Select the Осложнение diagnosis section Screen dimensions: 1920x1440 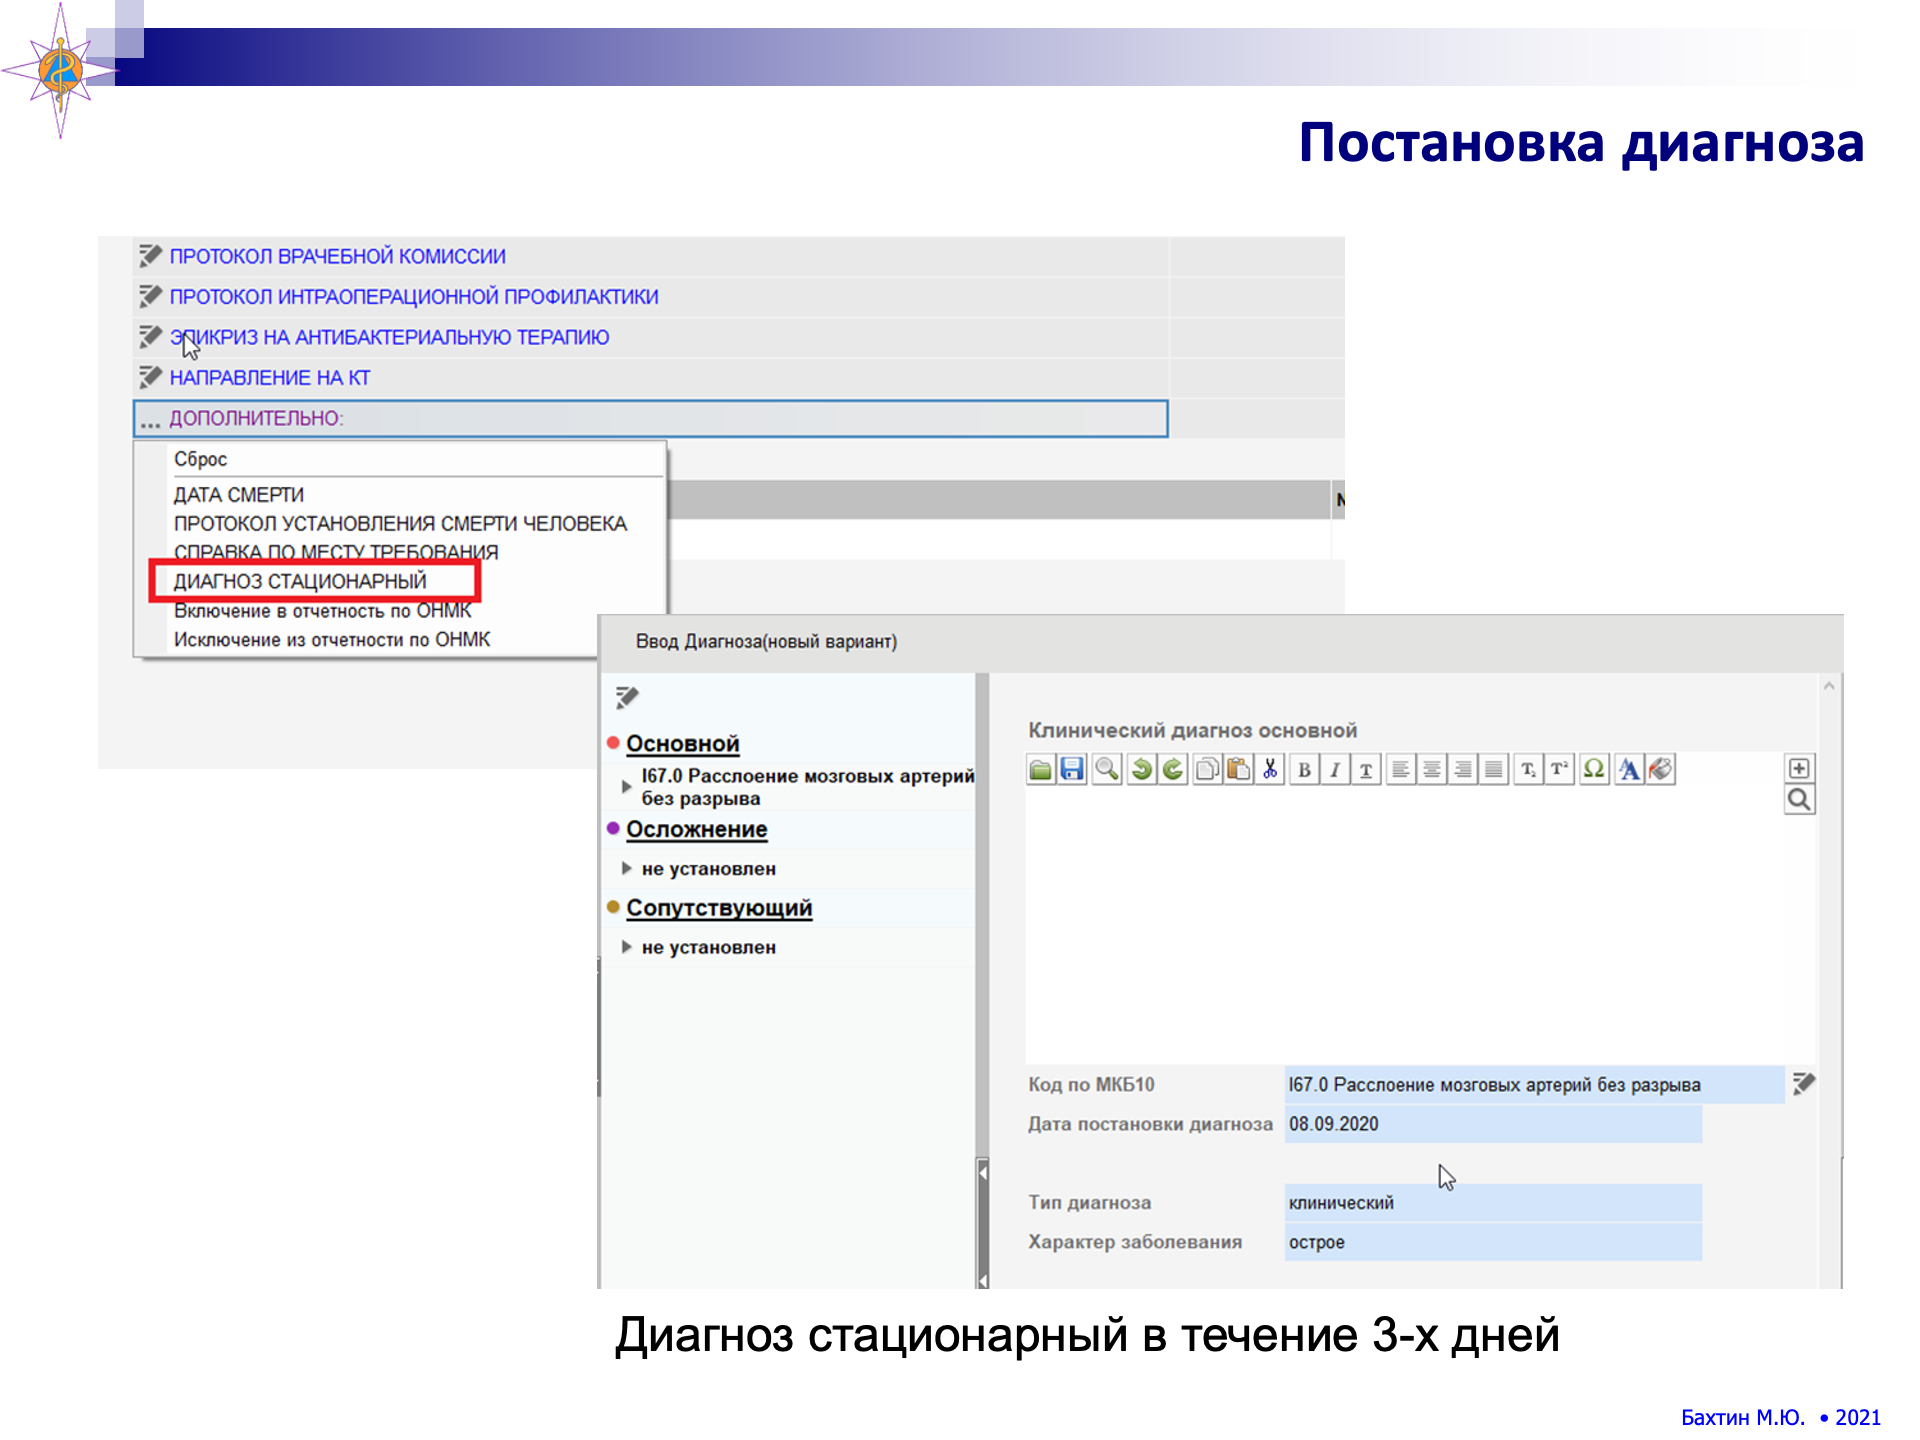click(x=697, y=829)
